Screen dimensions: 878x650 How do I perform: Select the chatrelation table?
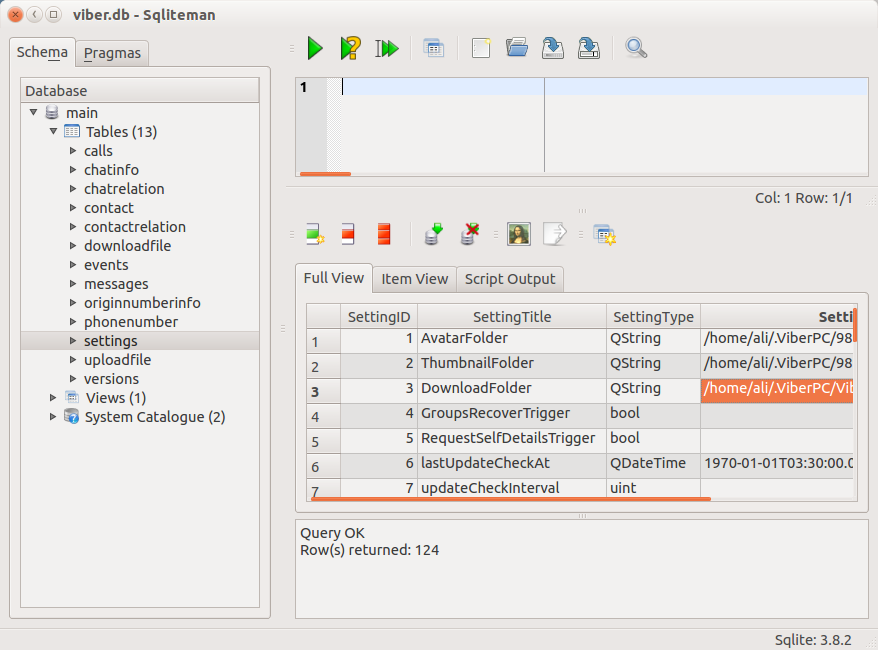pos(124,189)
